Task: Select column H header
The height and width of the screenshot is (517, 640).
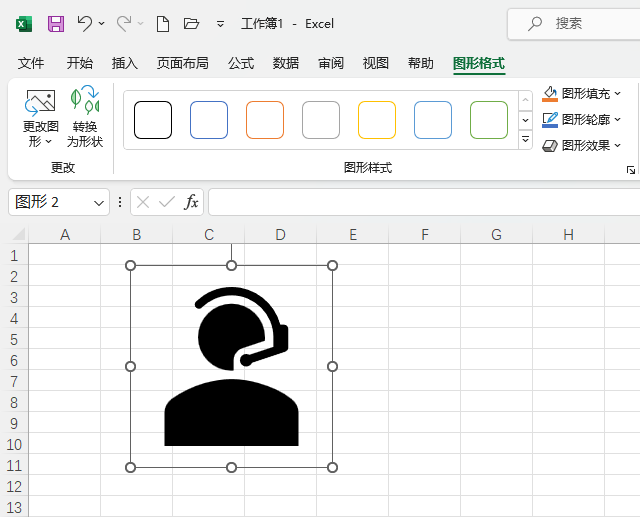Action: (x=568, y=235)
